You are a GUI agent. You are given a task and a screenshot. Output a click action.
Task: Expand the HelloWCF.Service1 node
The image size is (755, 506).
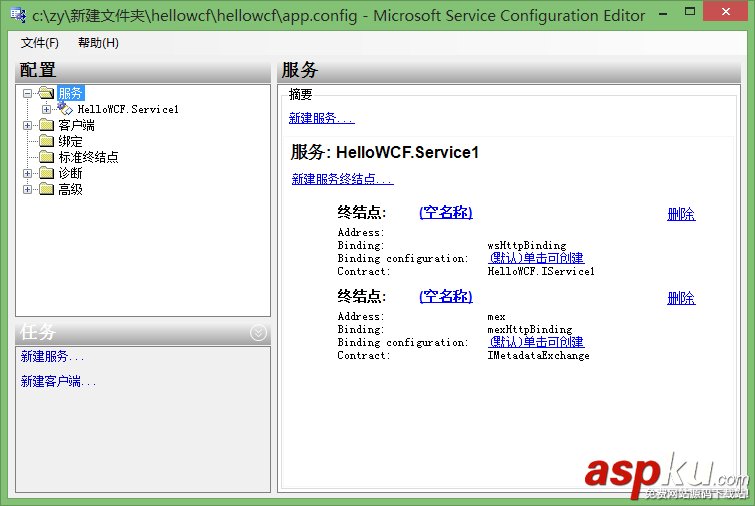pyautogui.click(x=46, y=109)
